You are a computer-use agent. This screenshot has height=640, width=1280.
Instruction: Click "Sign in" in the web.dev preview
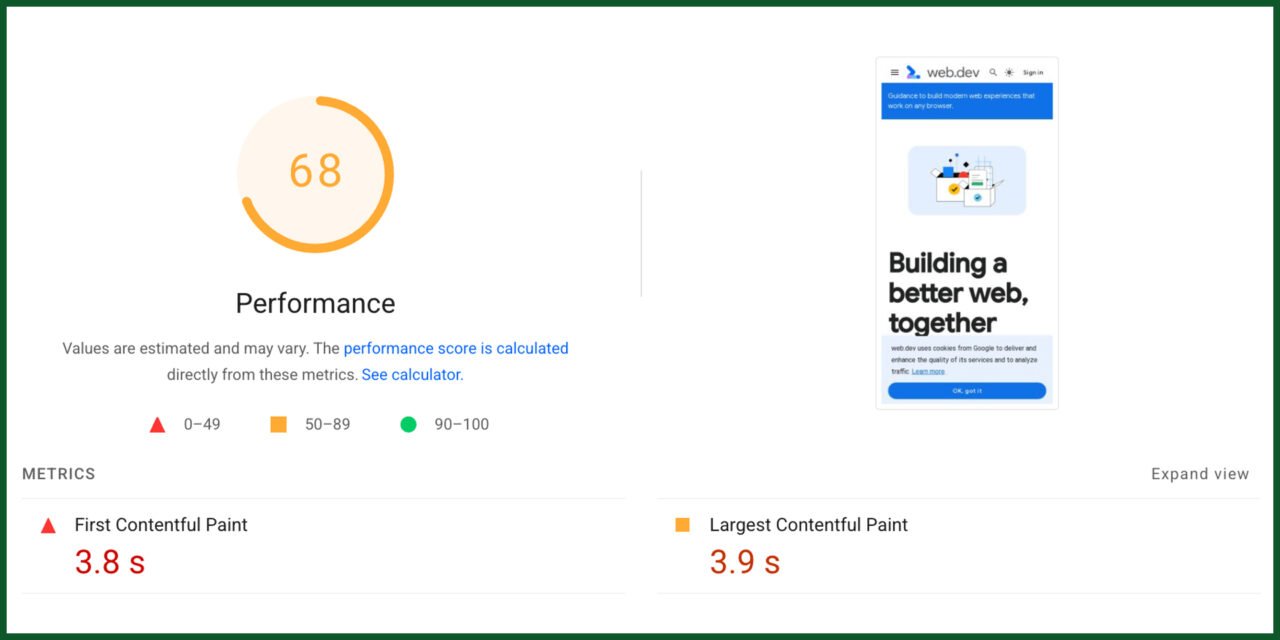tap(1033, 72)
